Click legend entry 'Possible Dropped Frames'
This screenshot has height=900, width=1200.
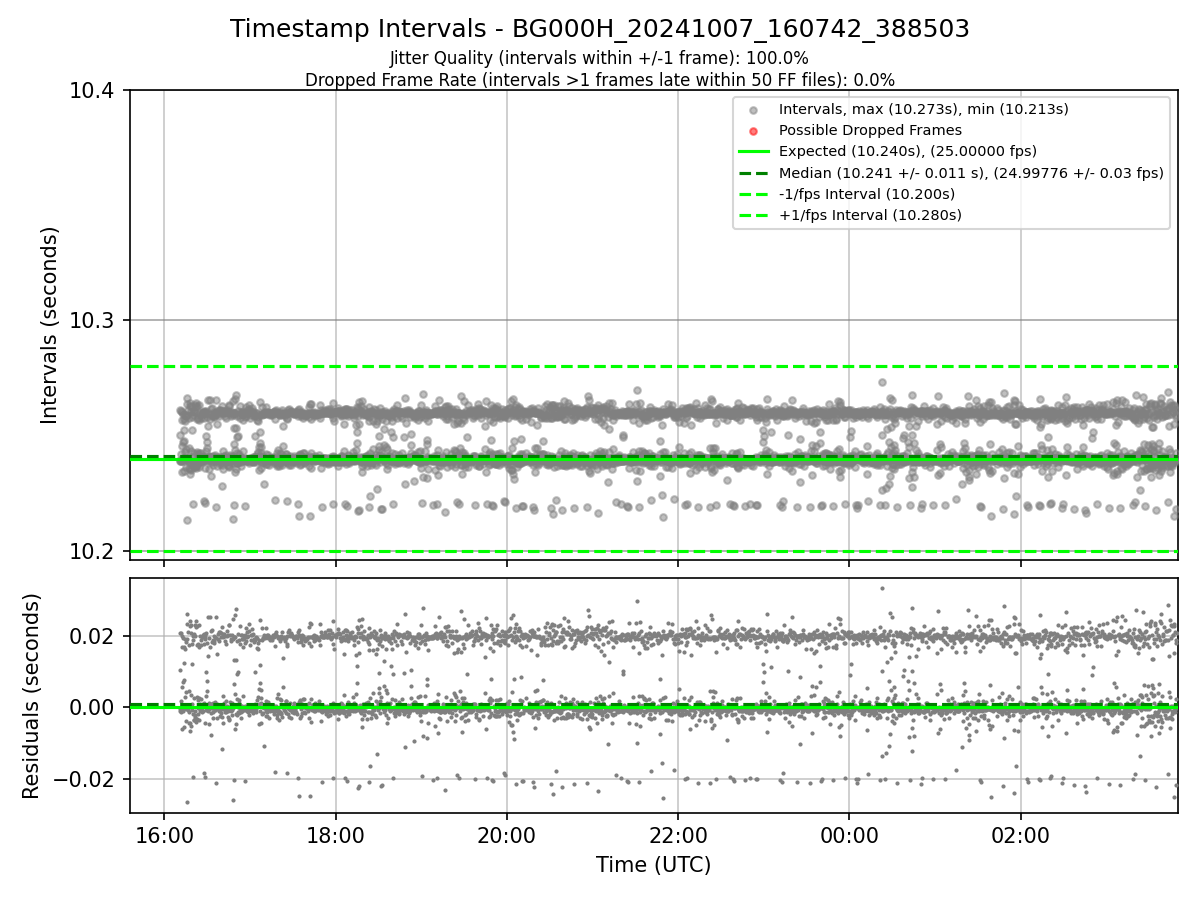click(x=870, y=130)
